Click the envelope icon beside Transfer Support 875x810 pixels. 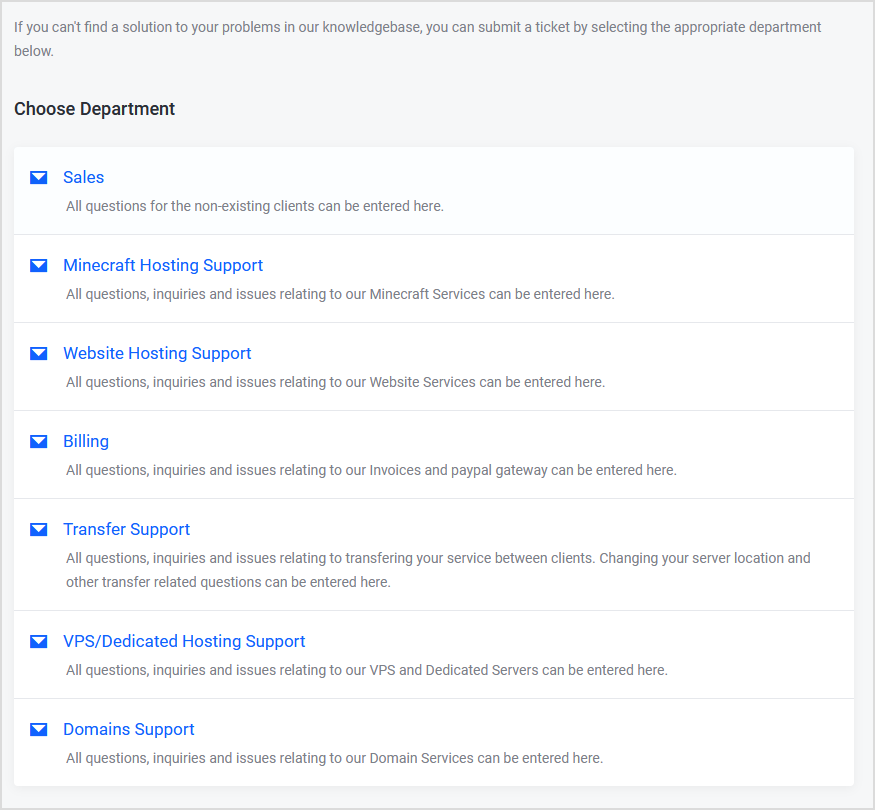(39, 529)
